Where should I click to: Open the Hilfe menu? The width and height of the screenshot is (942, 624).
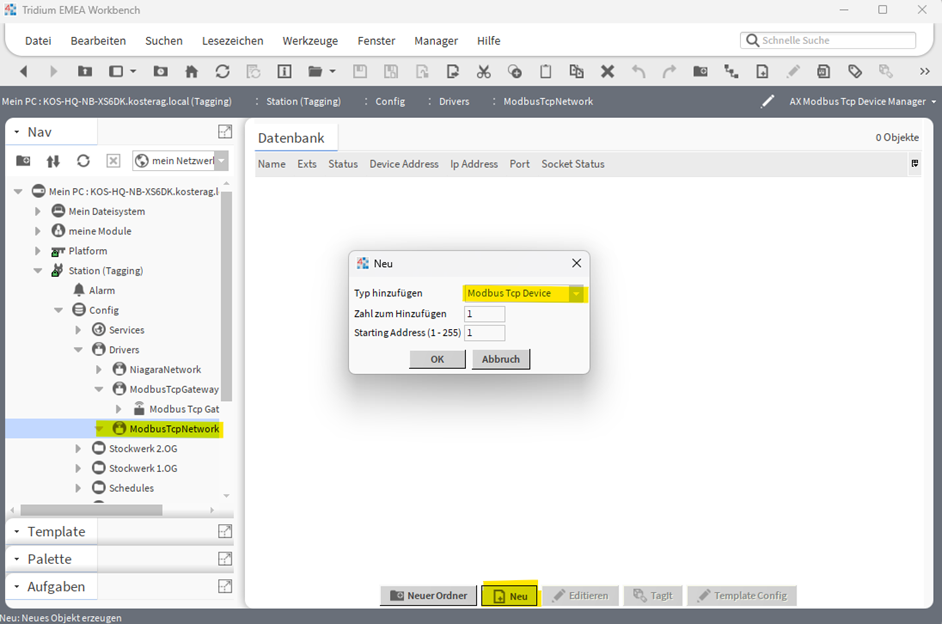click(488, 41)
